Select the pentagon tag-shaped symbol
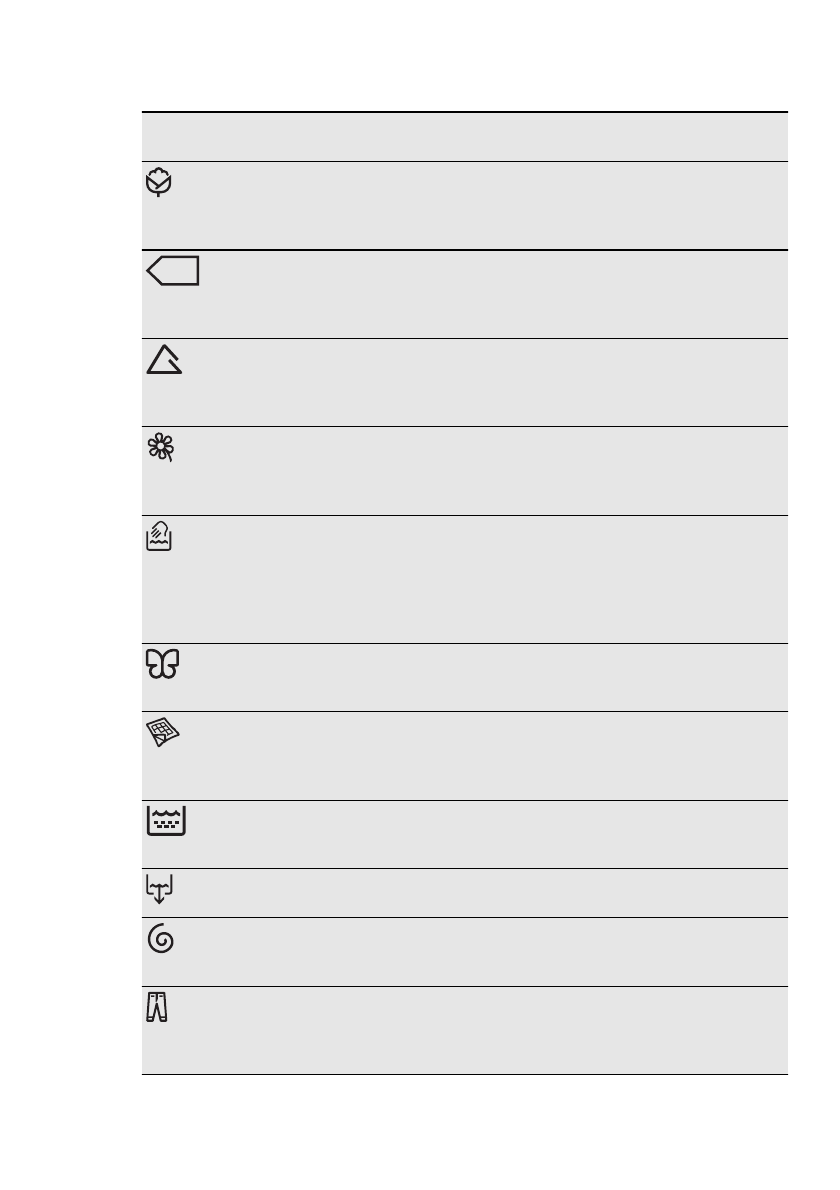 (172, 271)
